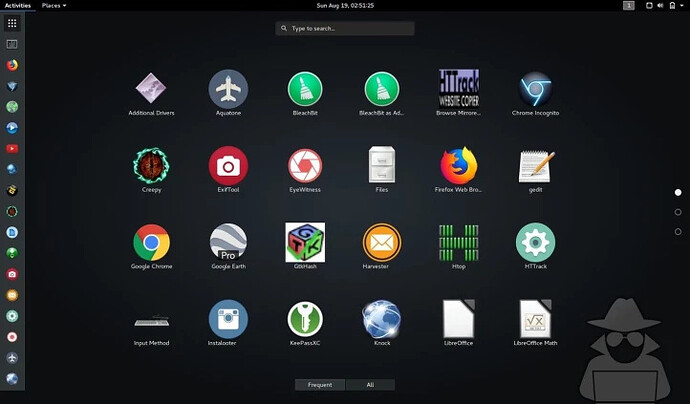Go to the second app grid page
Screen dimensions: 690x404
pyautogui.click(x=678, y=212)
